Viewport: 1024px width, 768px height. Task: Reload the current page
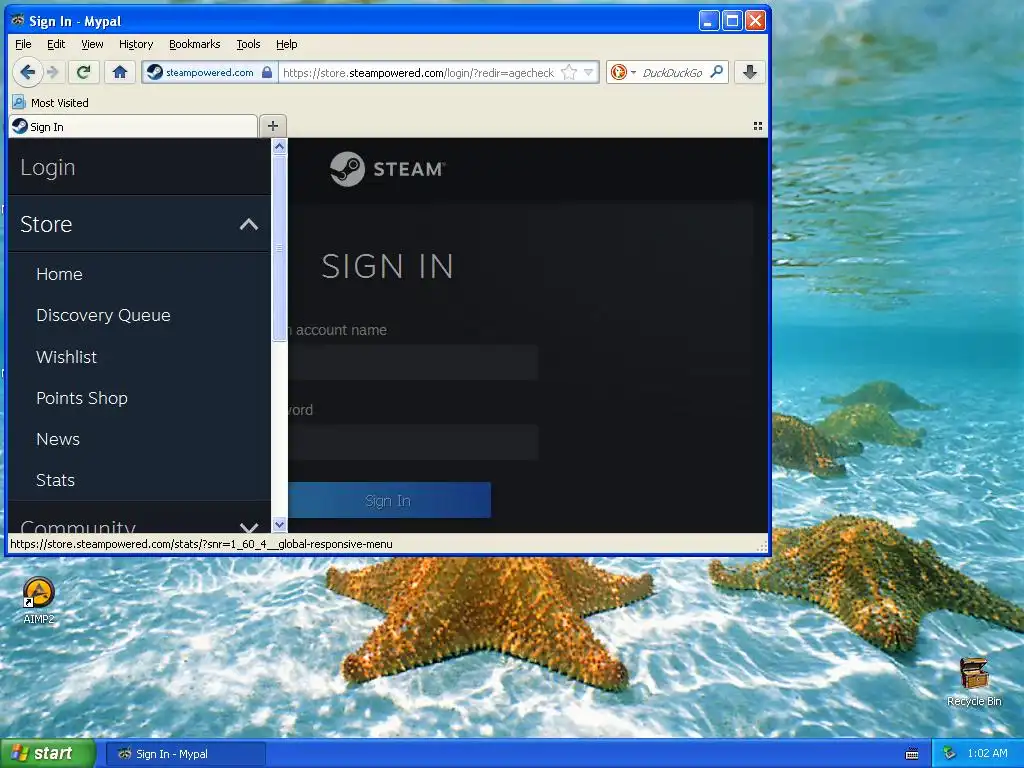[x=83, y=72]
